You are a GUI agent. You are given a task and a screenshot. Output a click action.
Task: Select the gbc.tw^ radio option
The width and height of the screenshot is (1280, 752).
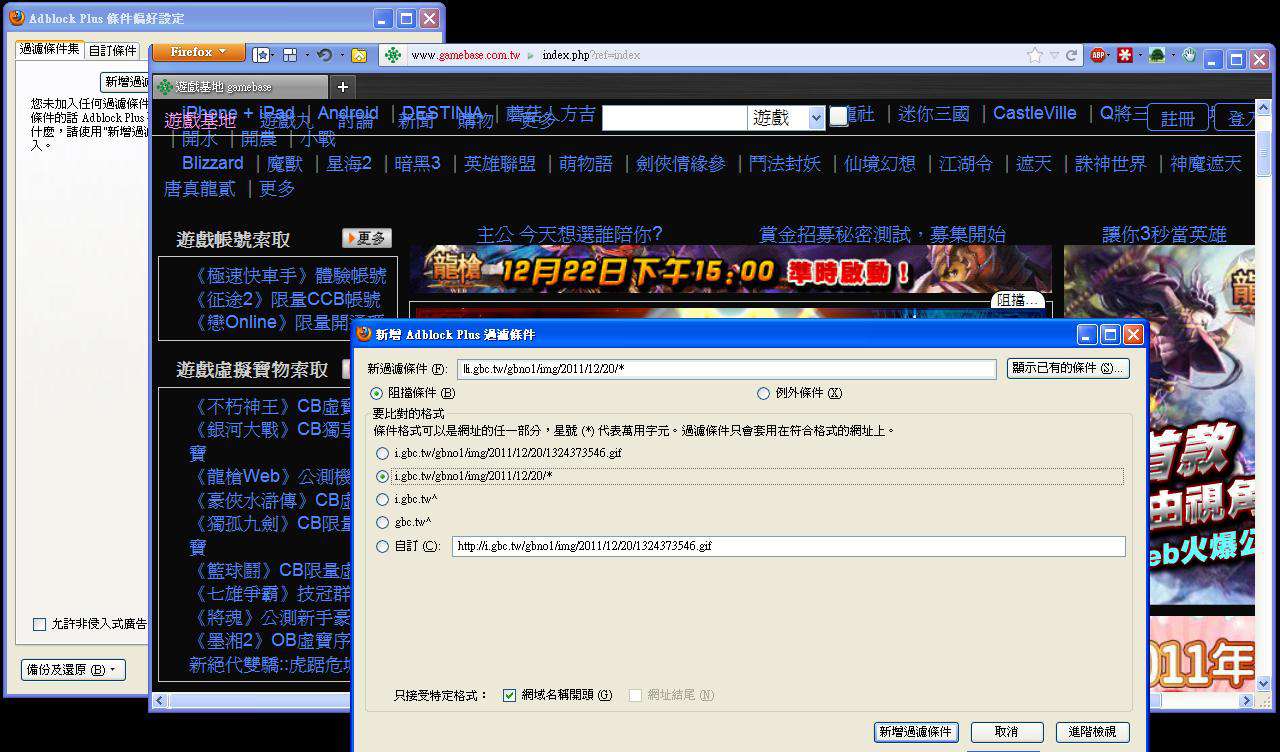(382, 523)
